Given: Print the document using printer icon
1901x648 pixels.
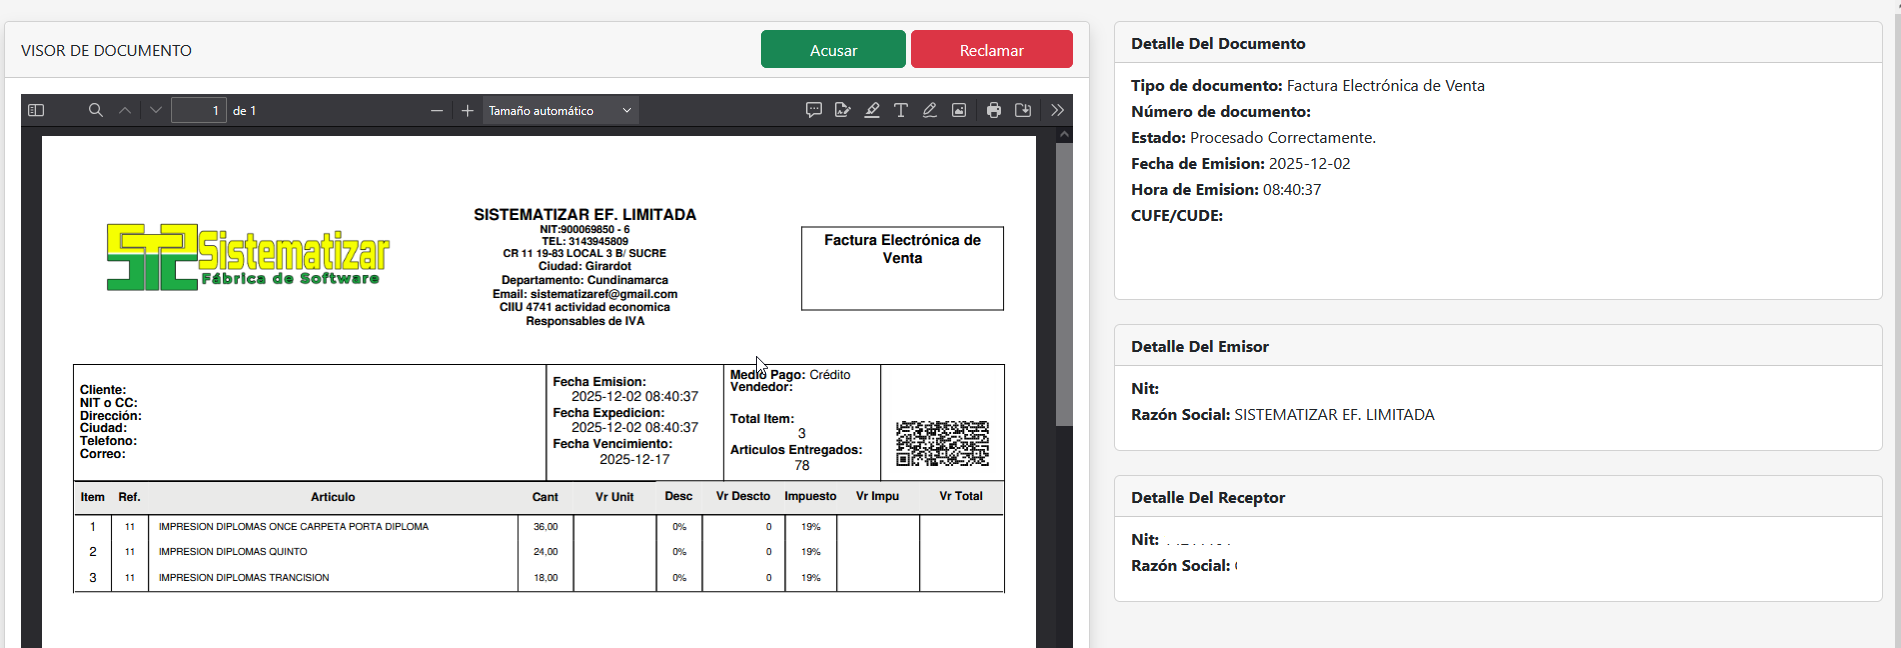Looking at the screenshot, I should (x=994, y=110).
